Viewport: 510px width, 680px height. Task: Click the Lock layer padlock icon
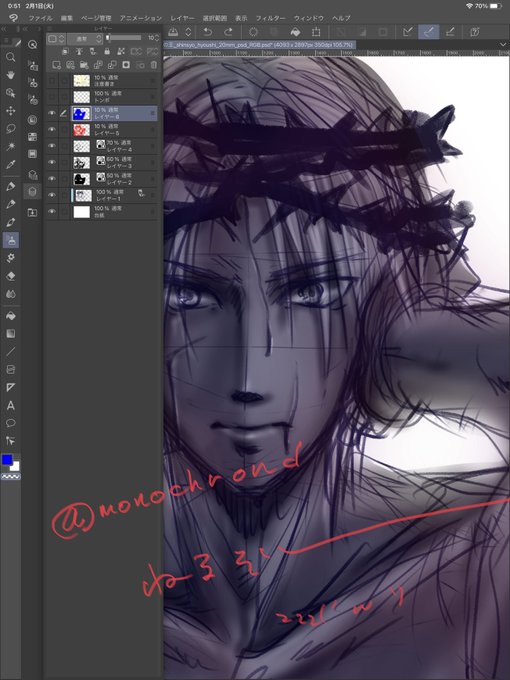(x=107, y=52)
